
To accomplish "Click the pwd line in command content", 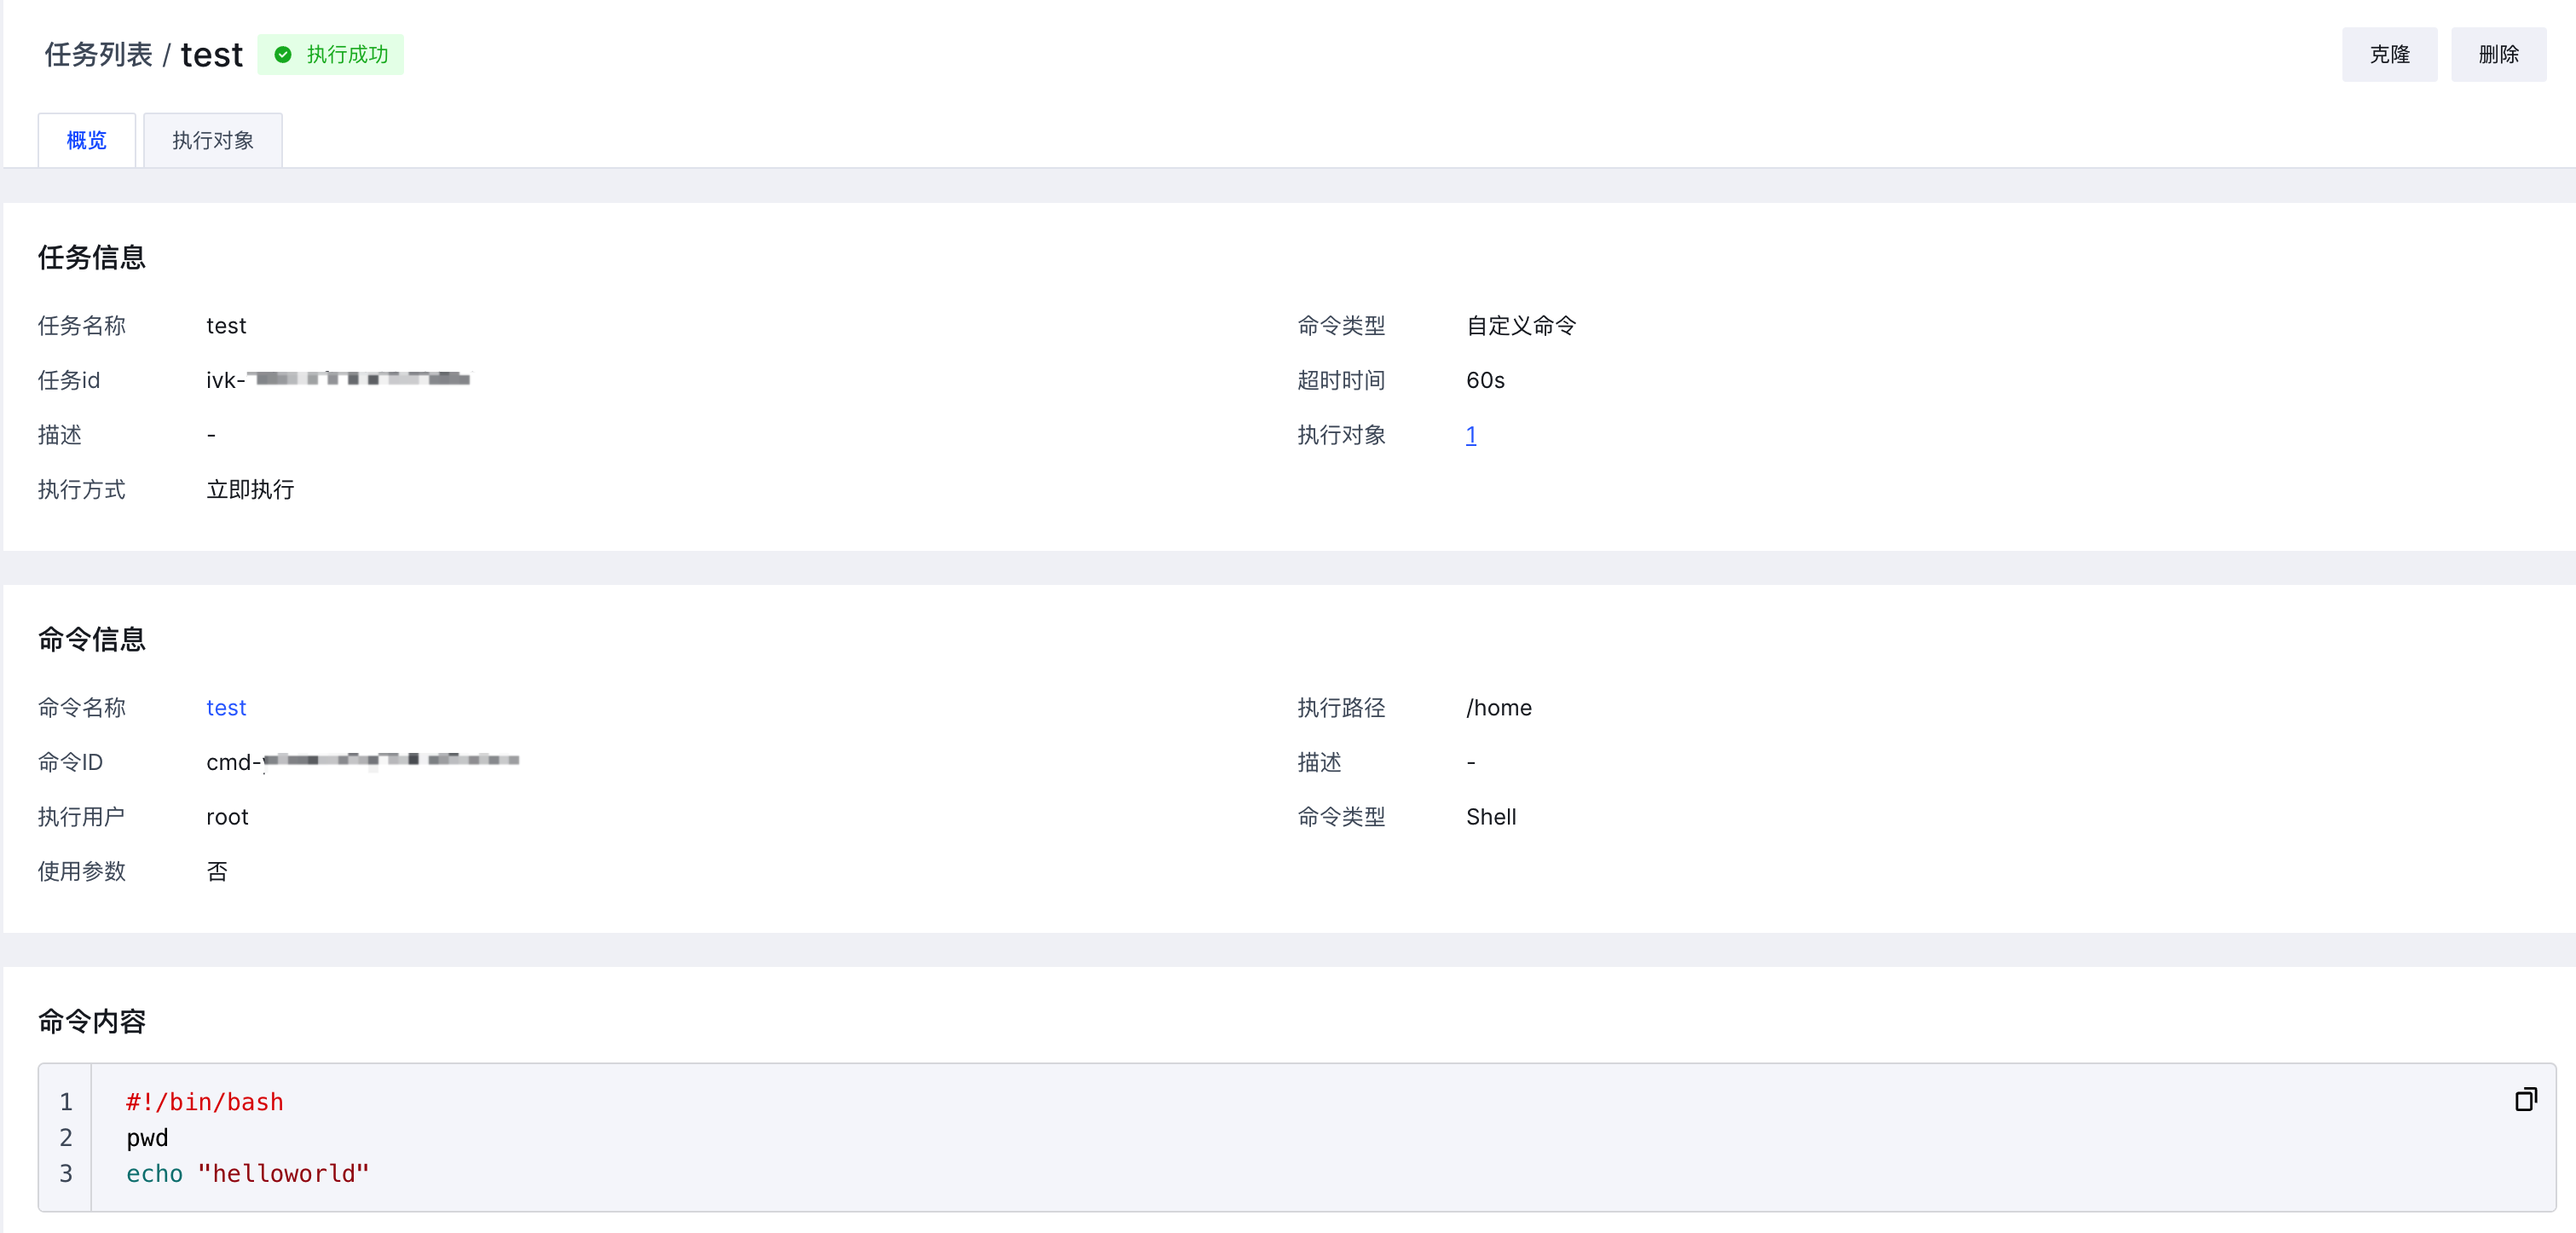I will tap(147, 1138).
